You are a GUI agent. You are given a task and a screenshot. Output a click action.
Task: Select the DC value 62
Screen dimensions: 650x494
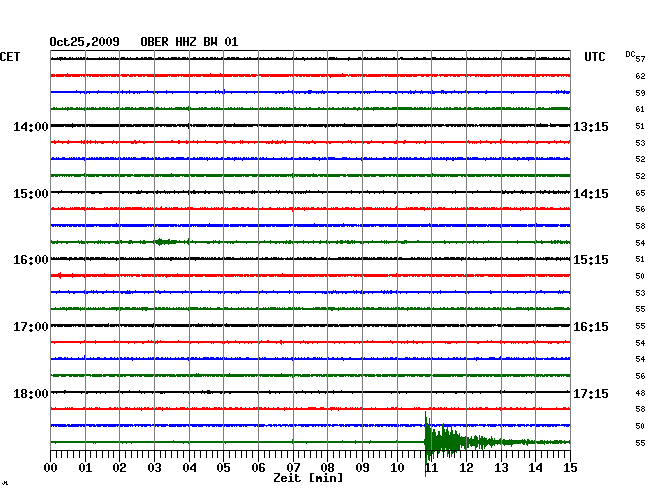[640, 76]
